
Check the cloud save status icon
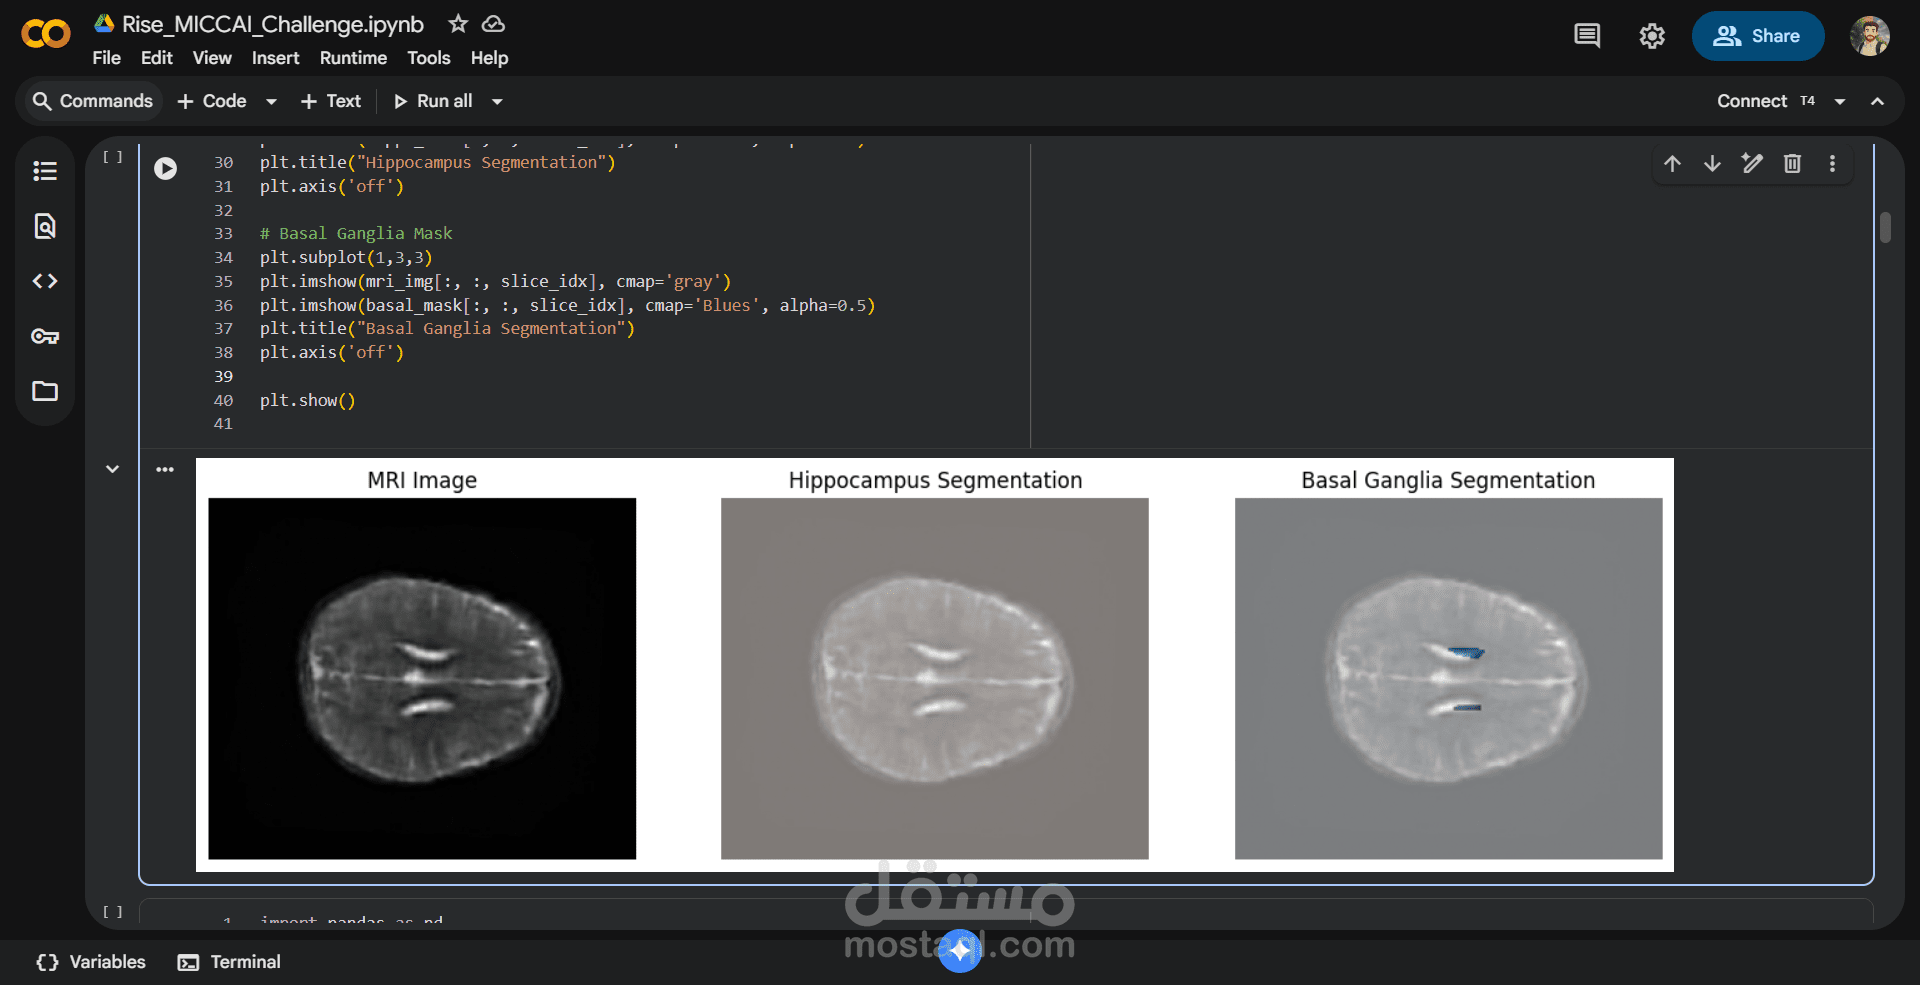pyautogui.click(x=493, y=23)
